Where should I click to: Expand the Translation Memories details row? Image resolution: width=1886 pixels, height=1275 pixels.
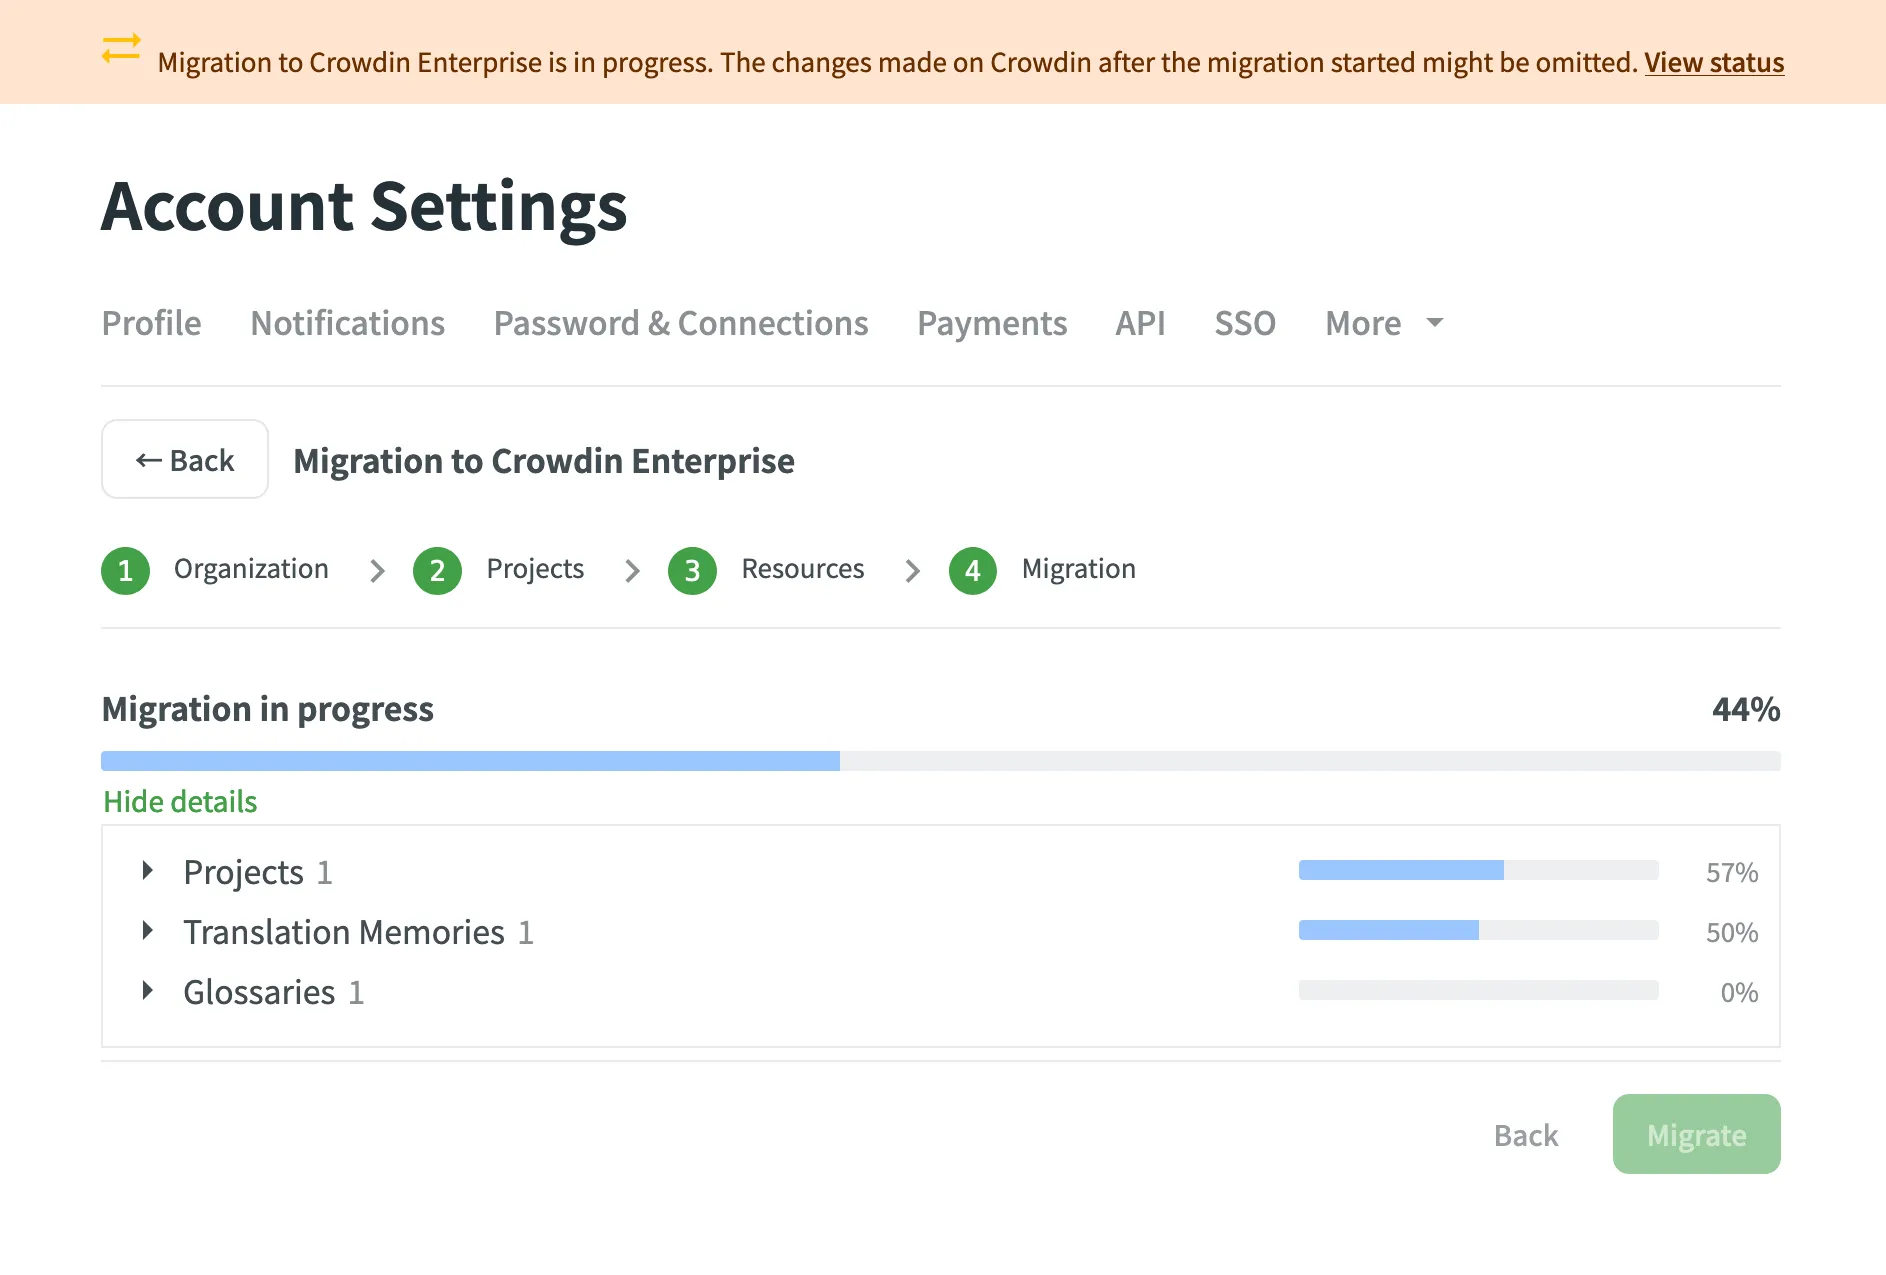coord(149,931)
